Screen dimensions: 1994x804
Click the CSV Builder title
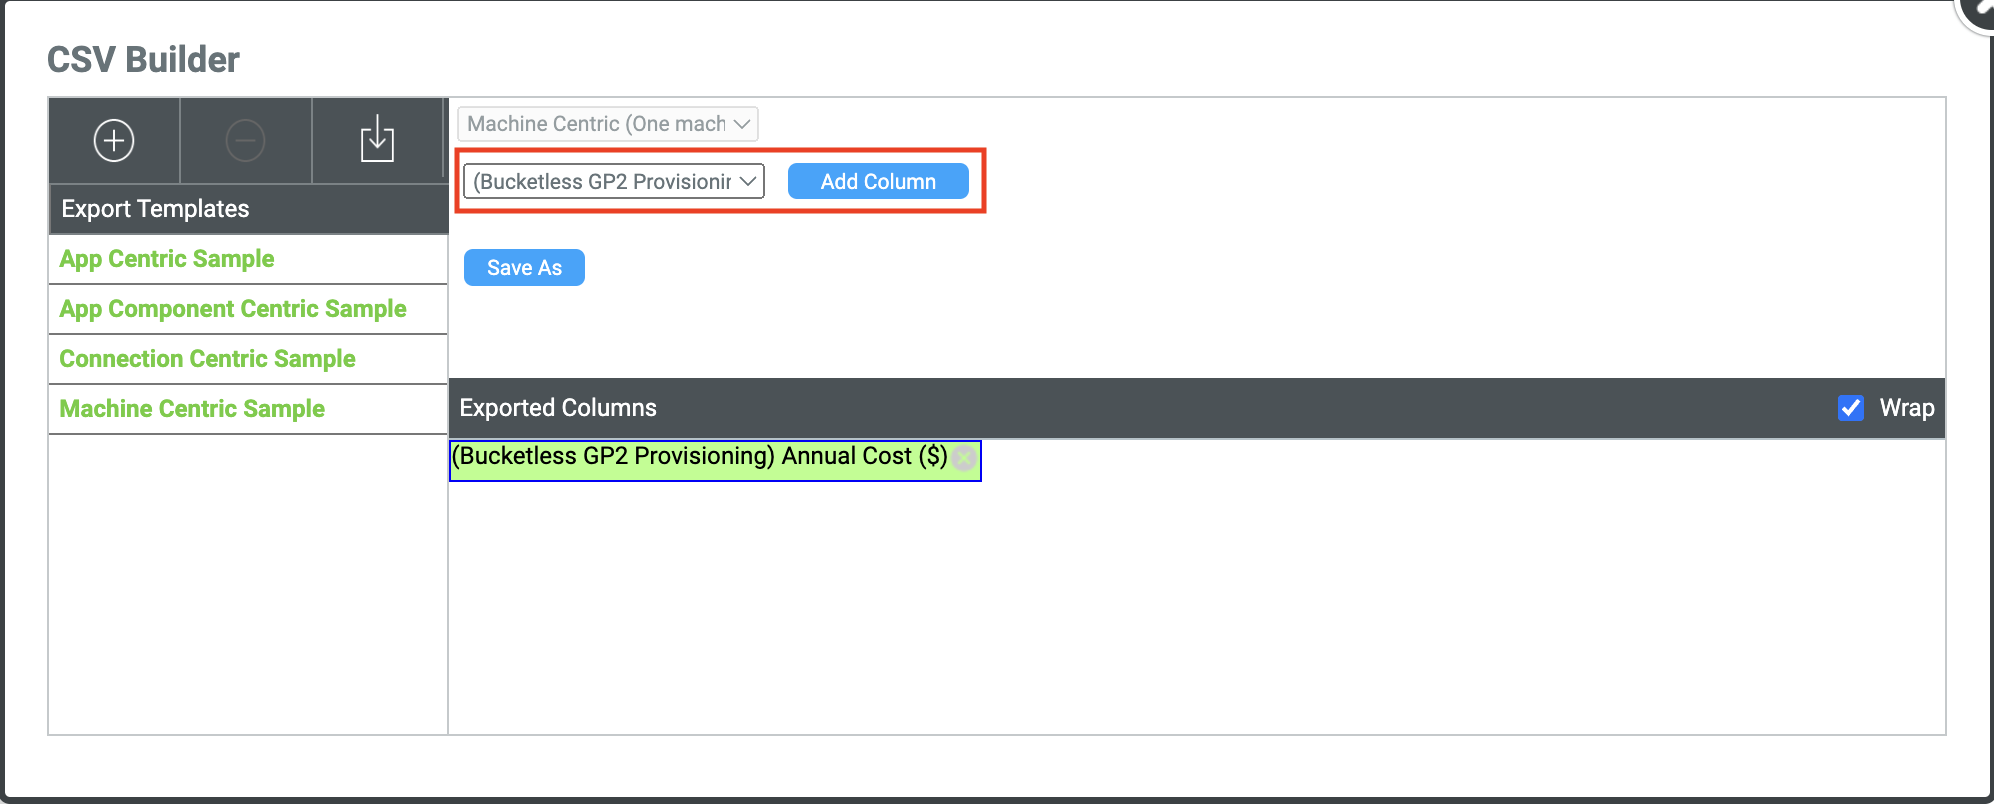143,60
